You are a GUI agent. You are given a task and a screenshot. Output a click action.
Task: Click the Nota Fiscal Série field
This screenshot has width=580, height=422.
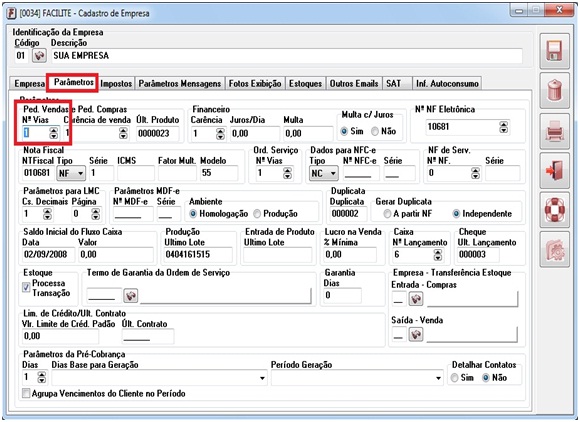click(101, 173)
